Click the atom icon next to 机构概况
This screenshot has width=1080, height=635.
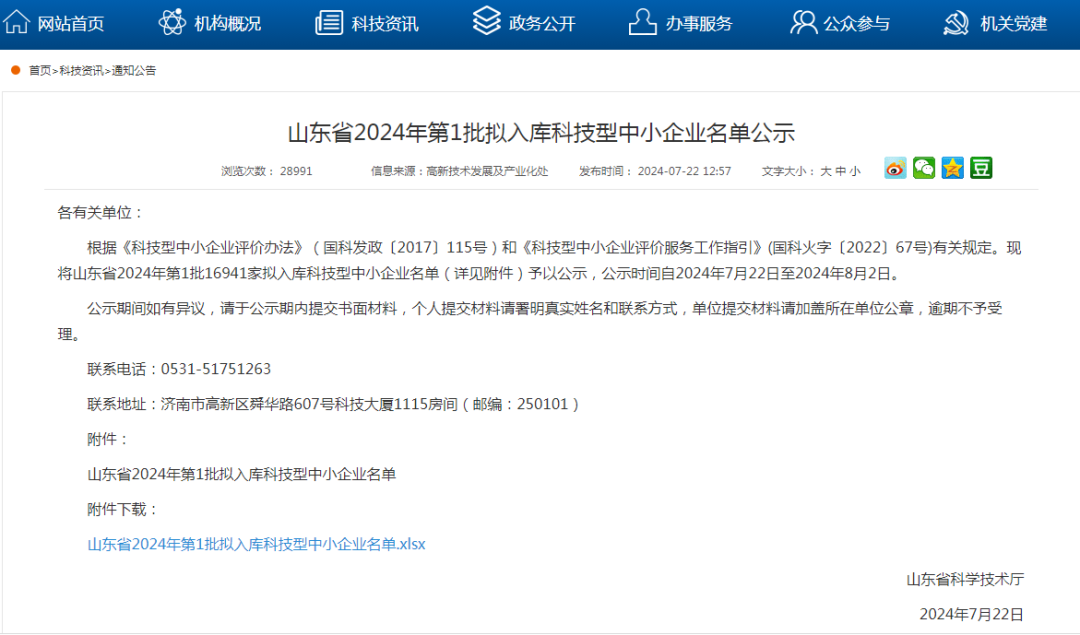click(170, 22)
